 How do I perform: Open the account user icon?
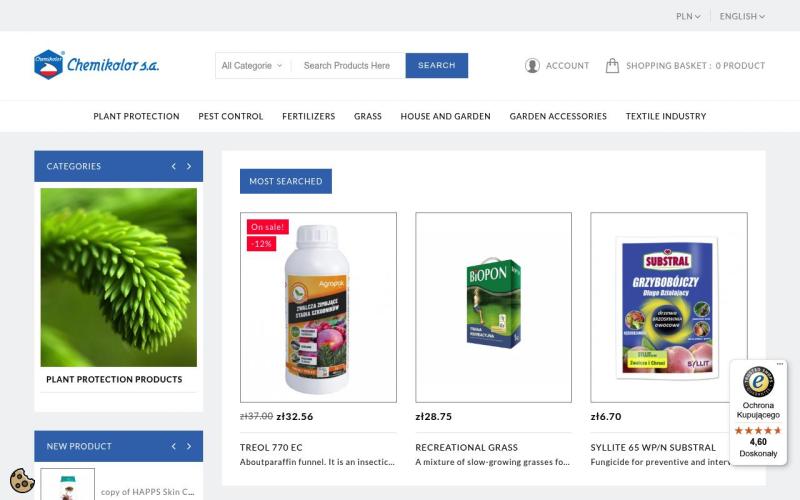pyautogui.click(x=532, y=65)
